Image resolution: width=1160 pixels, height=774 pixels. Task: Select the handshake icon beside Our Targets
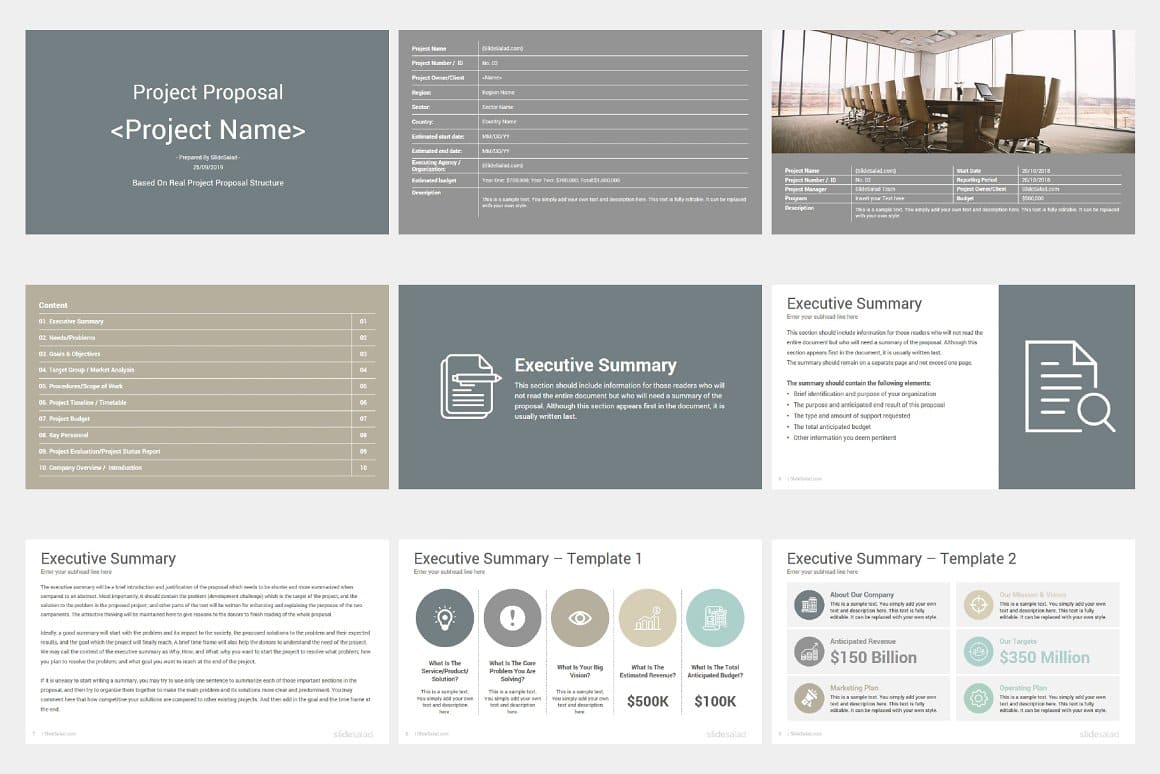(x=976, y=650)
